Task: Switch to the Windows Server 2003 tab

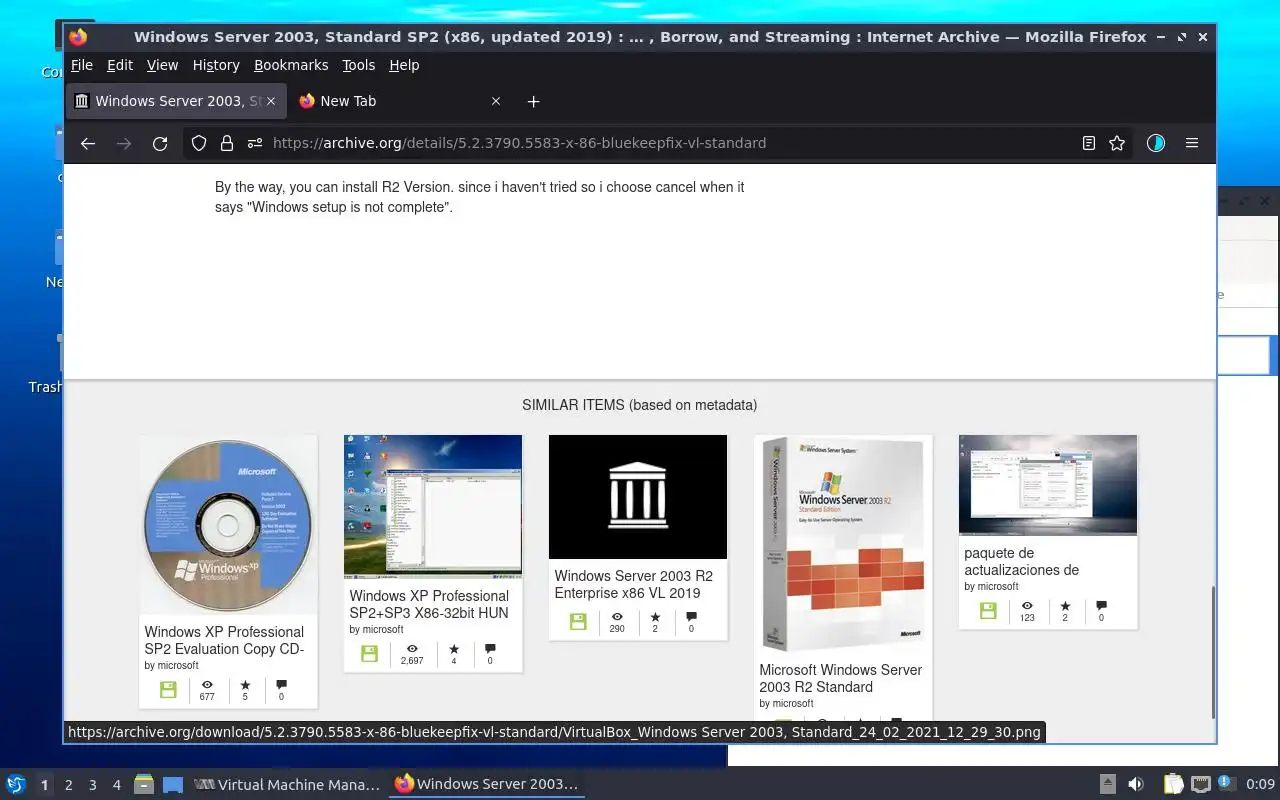Action: point(176,101)
